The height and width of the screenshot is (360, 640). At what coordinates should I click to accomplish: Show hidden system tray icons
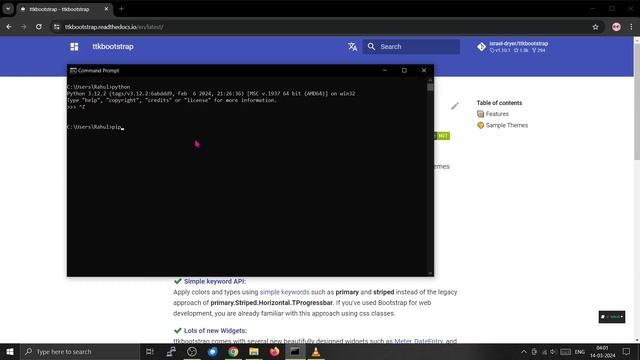pyautogui.click(x=524, y=351)
